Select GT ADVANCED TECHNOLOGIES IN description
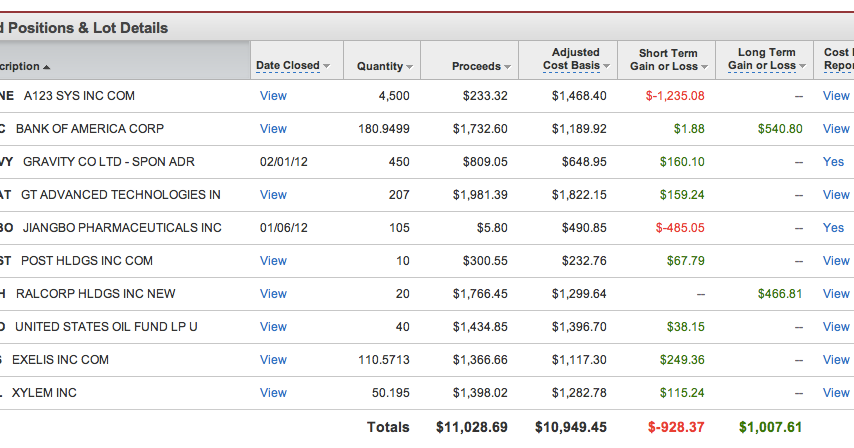 pyautogui.click(x=120, y=195)
